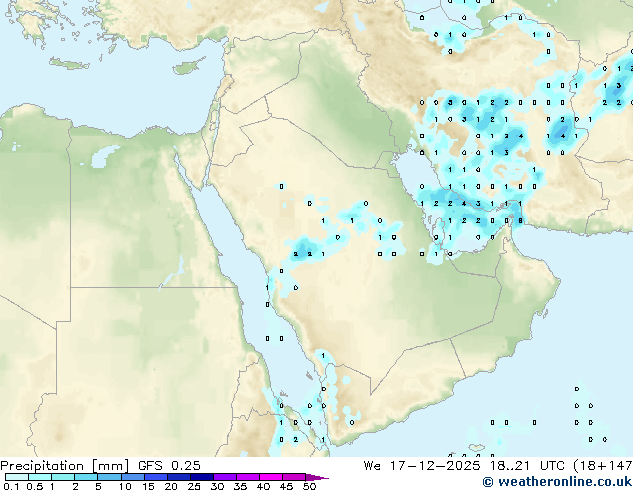The height and width of the screenshot is (490, 634).
Task: Pick the legend swatch between 10 and 15
Action: pyautogui.click(x=132, y=477)
